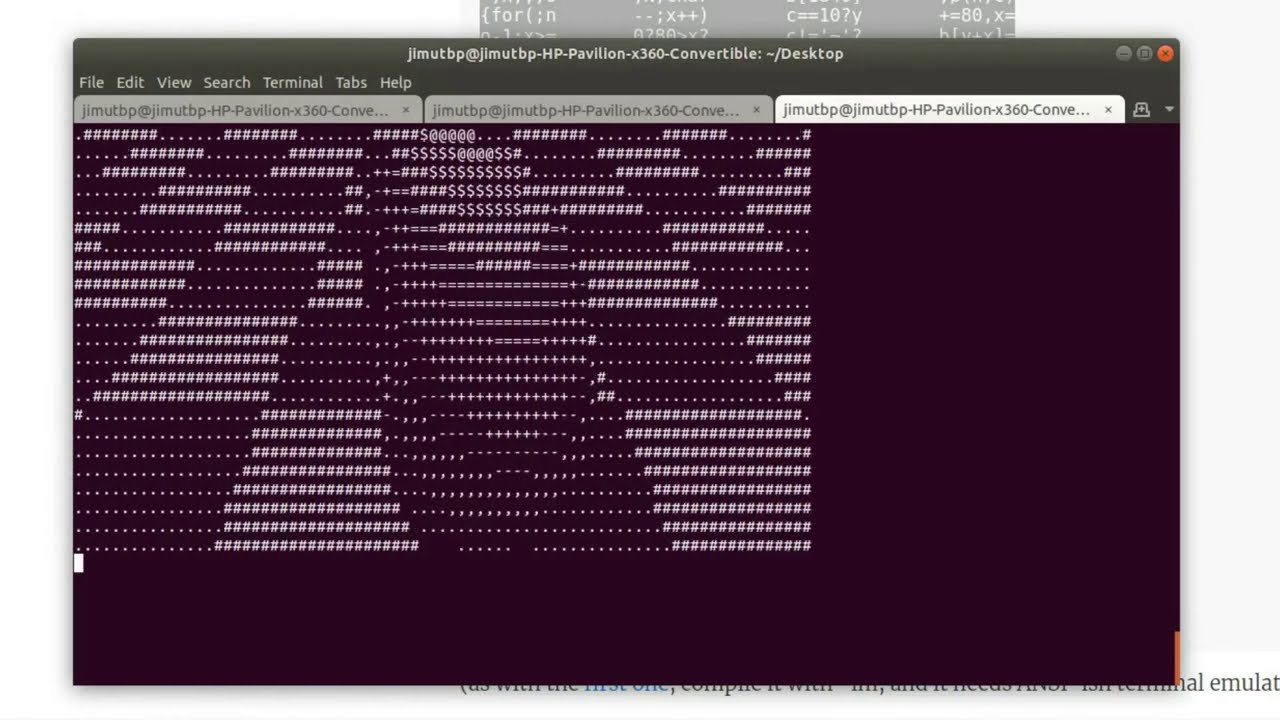Open the Search menu
The image size is (1280, 720).
click(227, 82)
